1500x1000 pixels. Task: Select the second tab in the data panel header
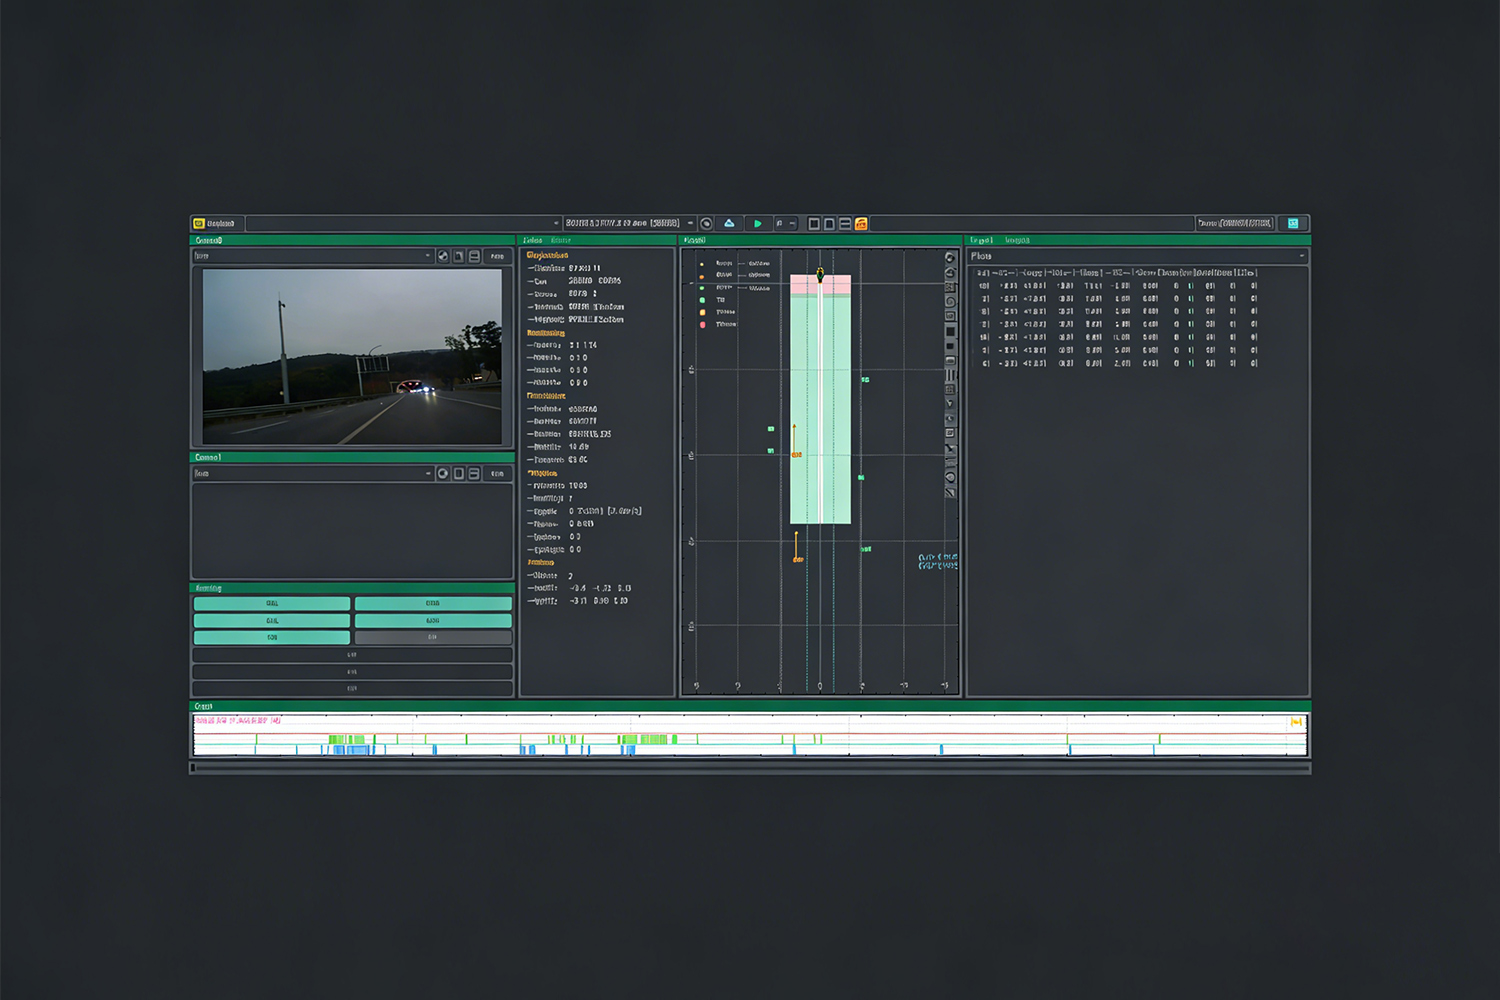pyautogui.click(x=561, y=241)
